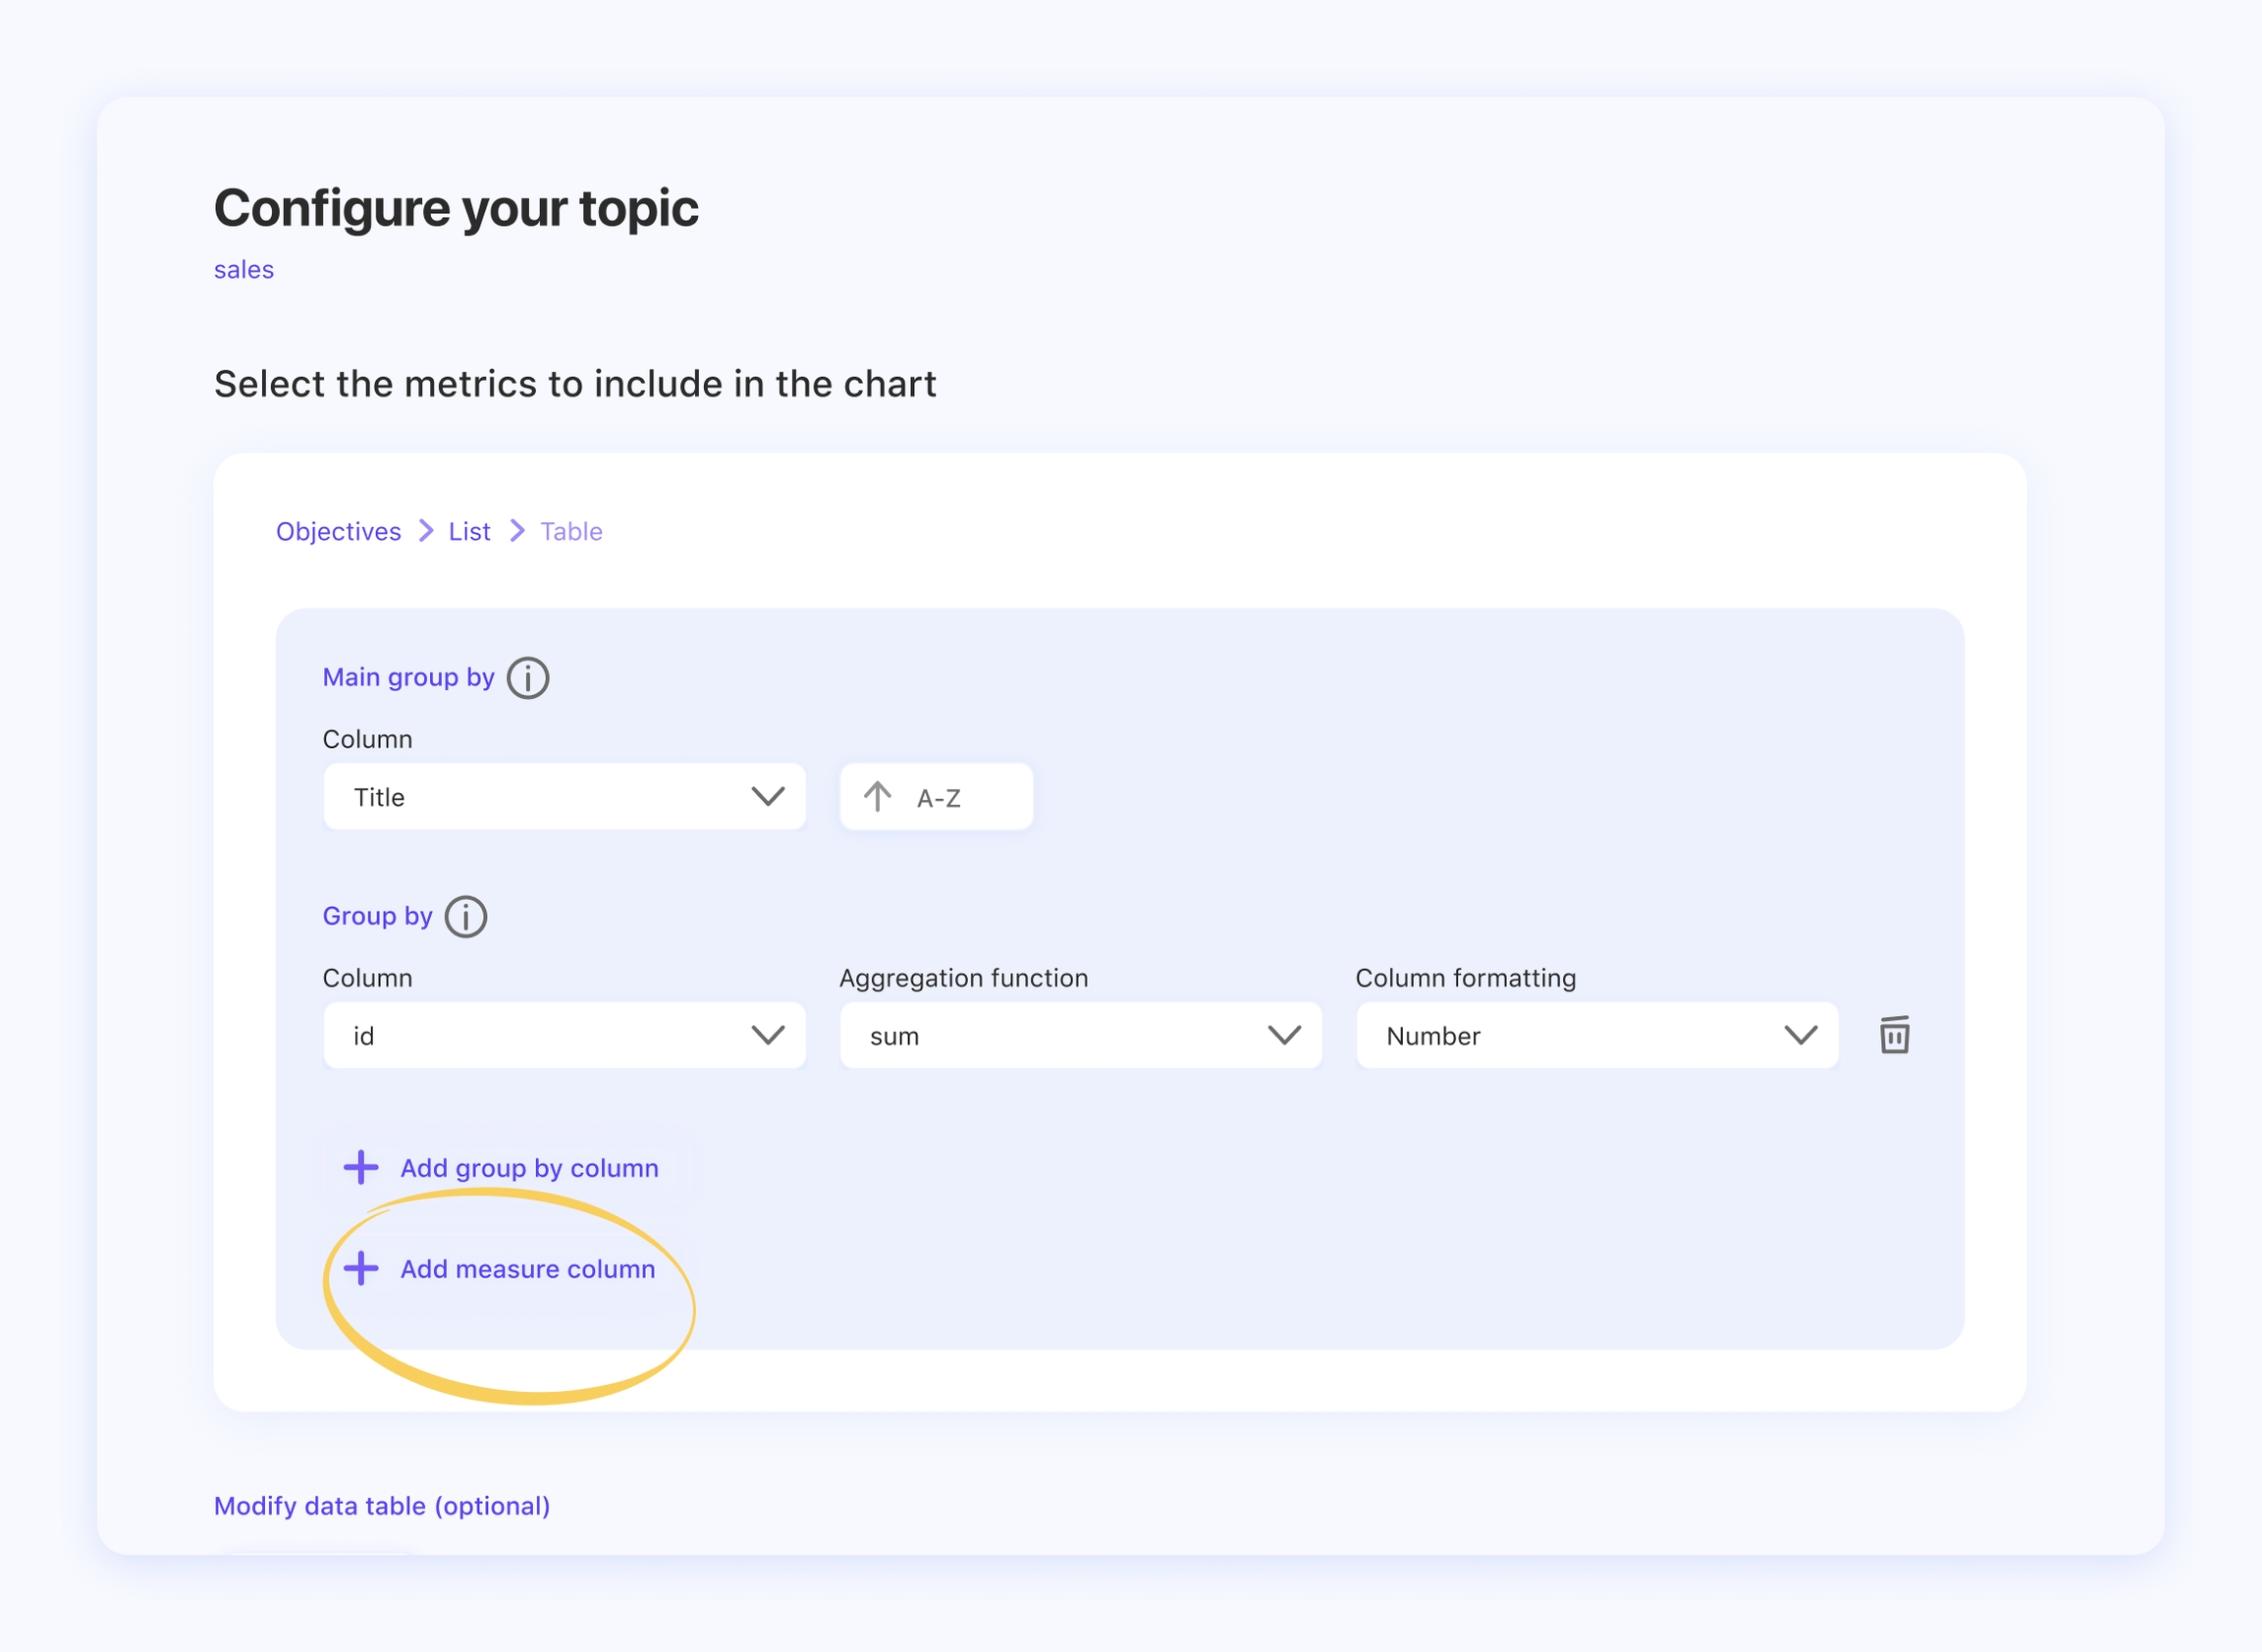2262x1652 pixels.
Task: Toggle the A-Z sort order button
Action: tap(937, 797)
